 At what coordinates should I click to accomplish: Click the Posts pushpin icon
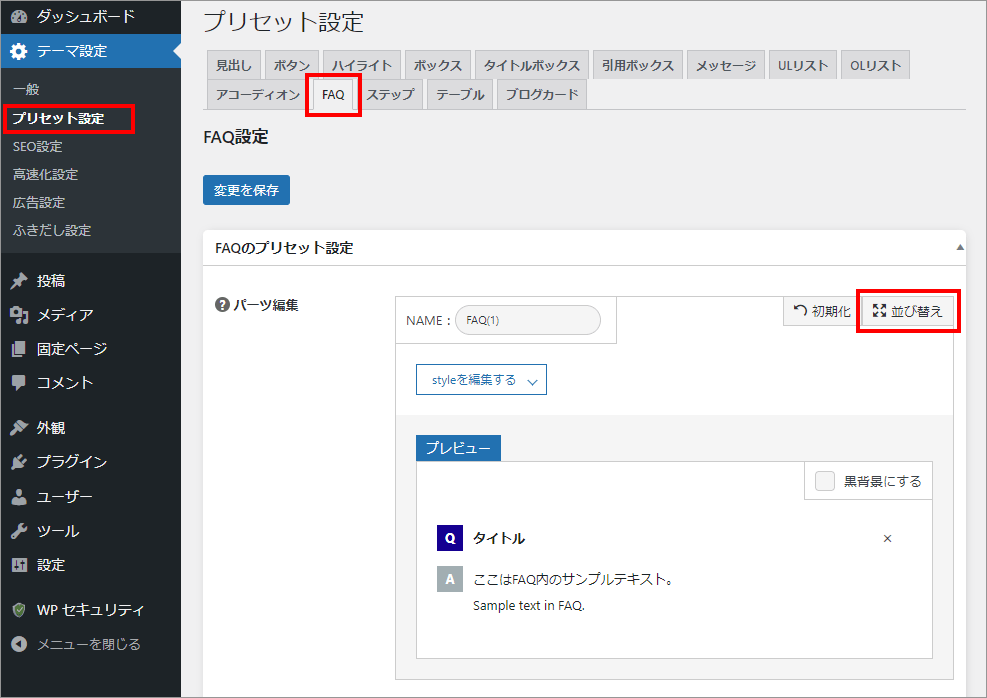pos(19,281)
